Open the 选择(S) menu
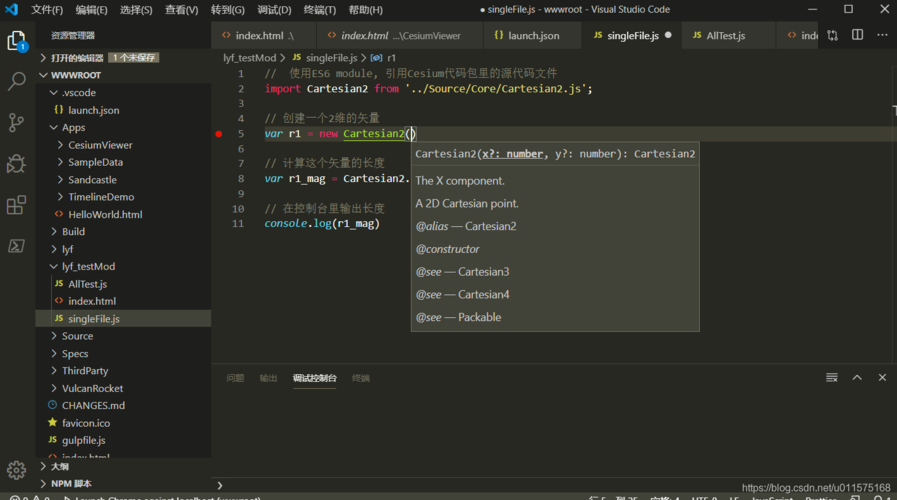The image size is (897, 500). point(136,10)
